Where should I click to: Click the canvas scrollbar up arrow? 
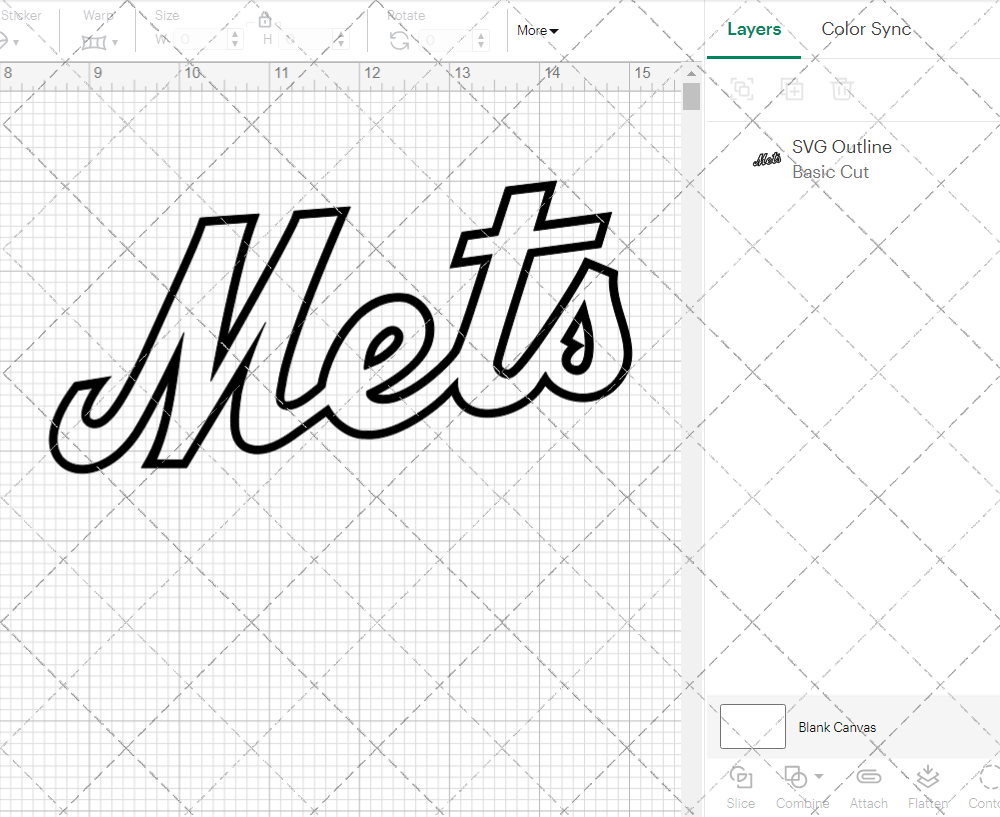pos(691,74)
